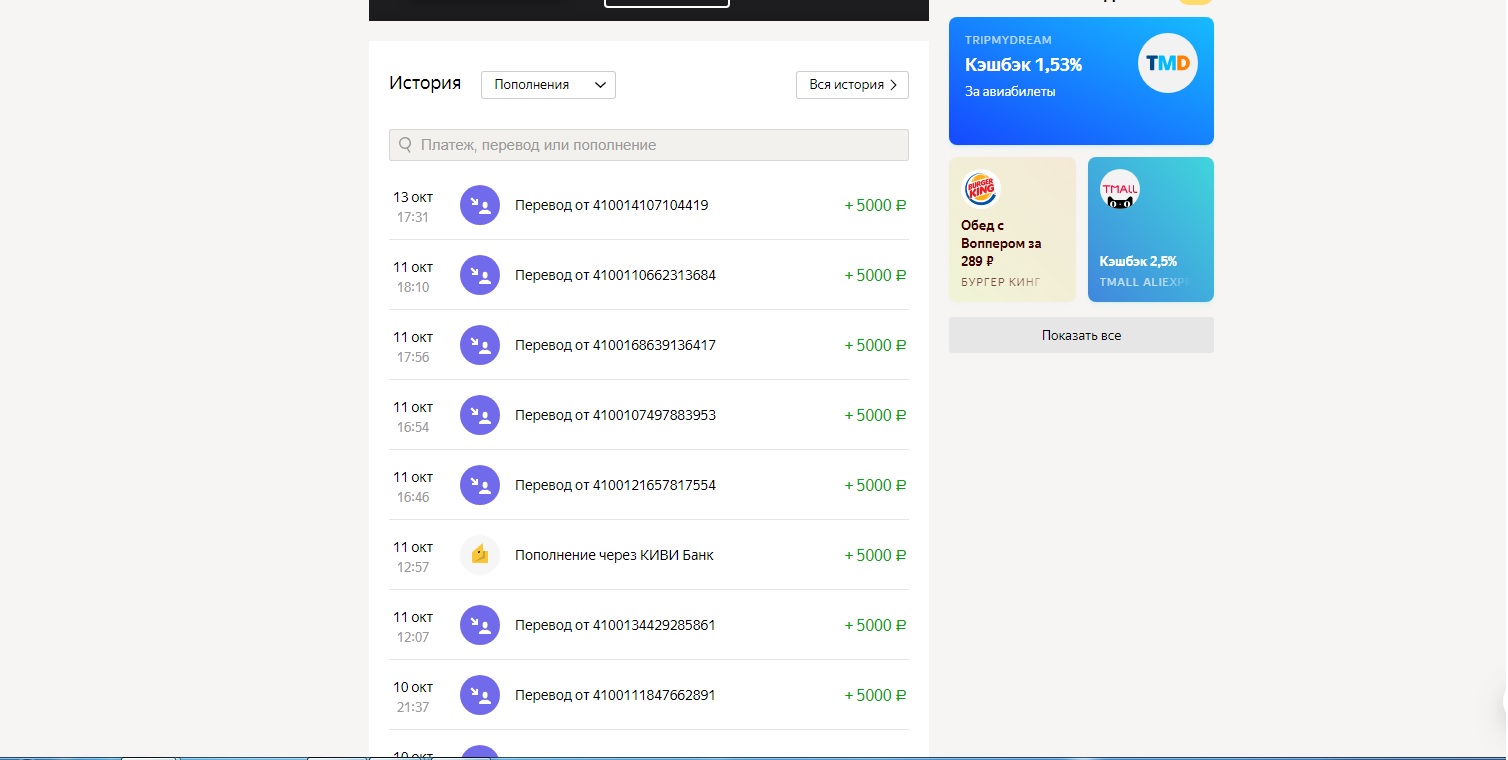Click the +5000 ₽ amount at 12:07 row
The image size is (1508, 760).
[x=875, y=625]
